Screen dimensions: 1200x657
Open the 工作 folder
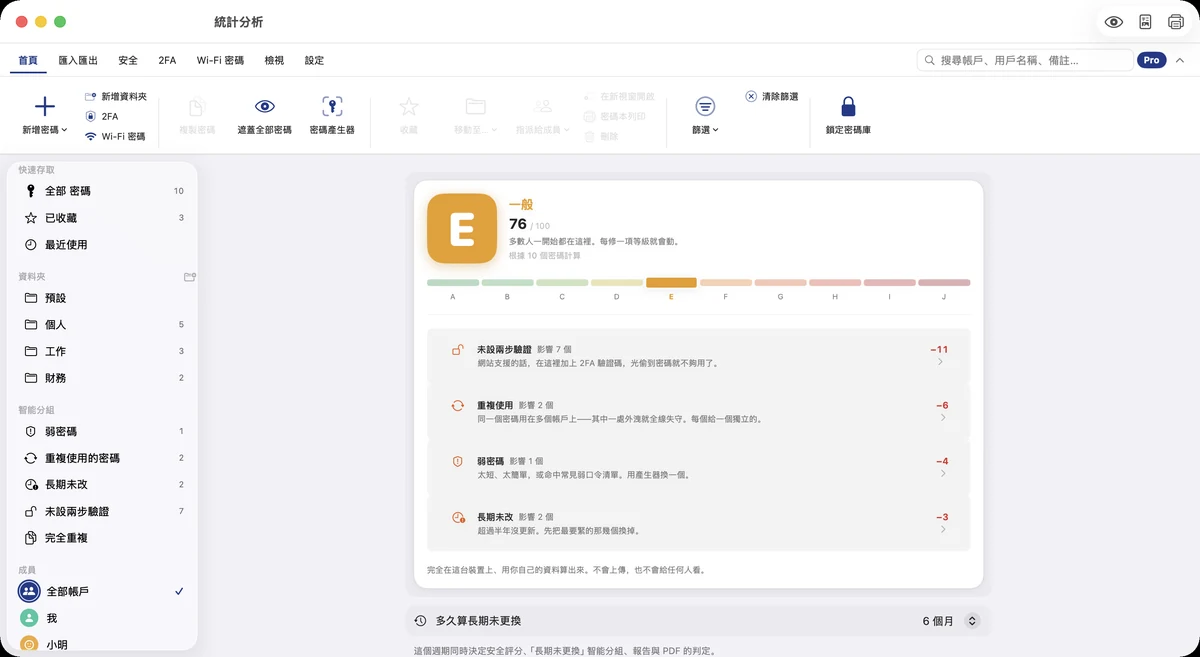[x=103, y=352]
